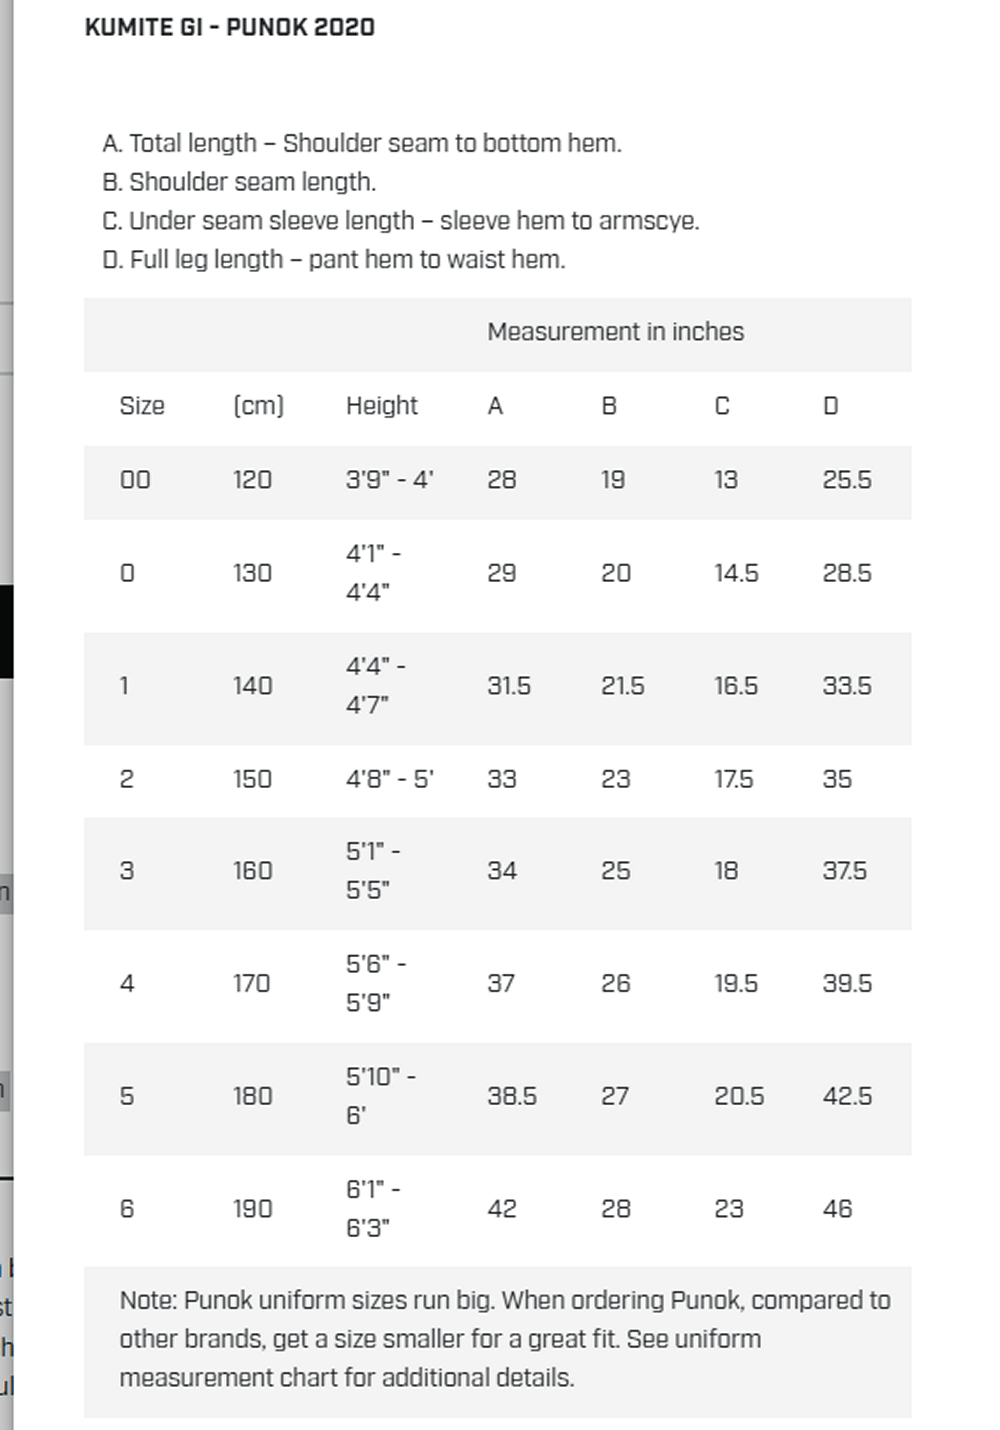Click the height range 4'4" - 4'7" cell

point(375,685)
